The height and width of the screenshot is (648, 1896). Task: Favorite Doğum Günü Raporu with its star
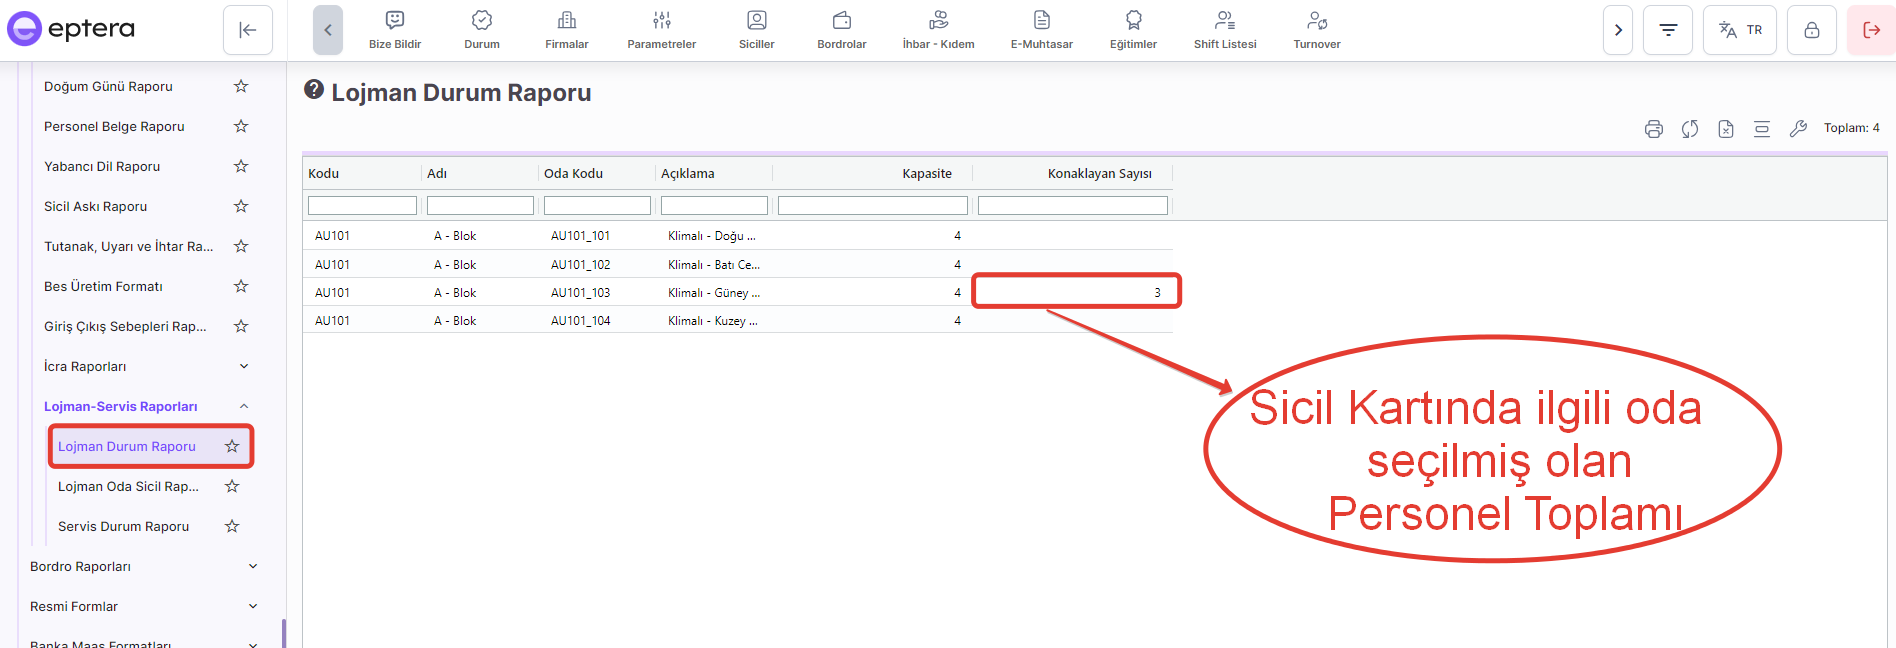pyautogui.click(x=241, y=86)
